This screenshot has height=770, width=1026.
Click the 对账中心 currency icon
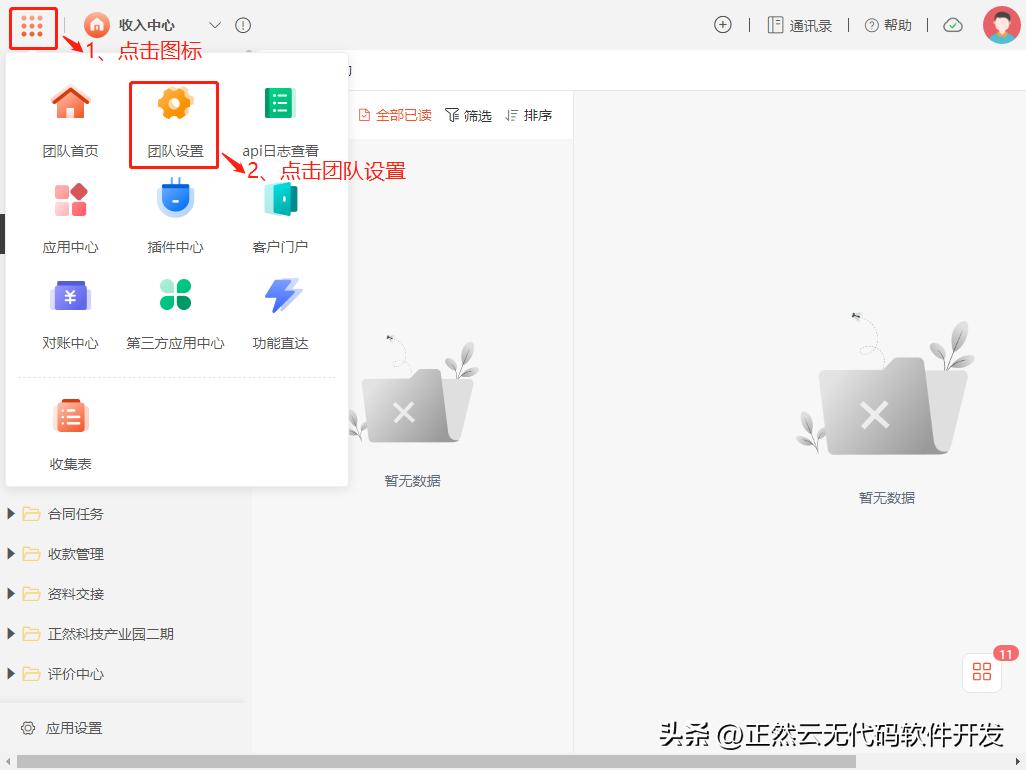70,294
